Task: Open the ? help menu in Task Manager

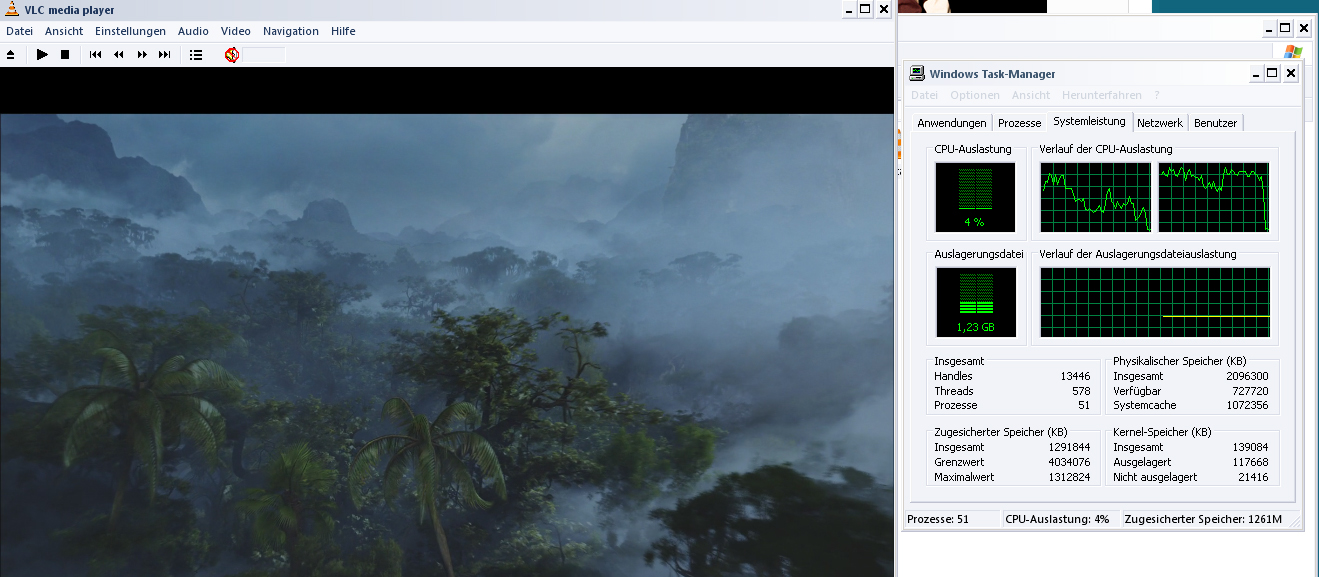Action: (x=1156, y=95)
